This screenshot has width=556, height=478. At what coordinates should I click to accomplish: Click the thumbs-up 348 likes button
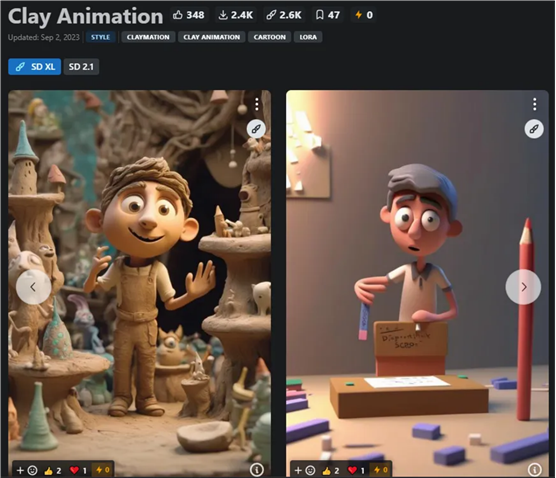point(188,15)
